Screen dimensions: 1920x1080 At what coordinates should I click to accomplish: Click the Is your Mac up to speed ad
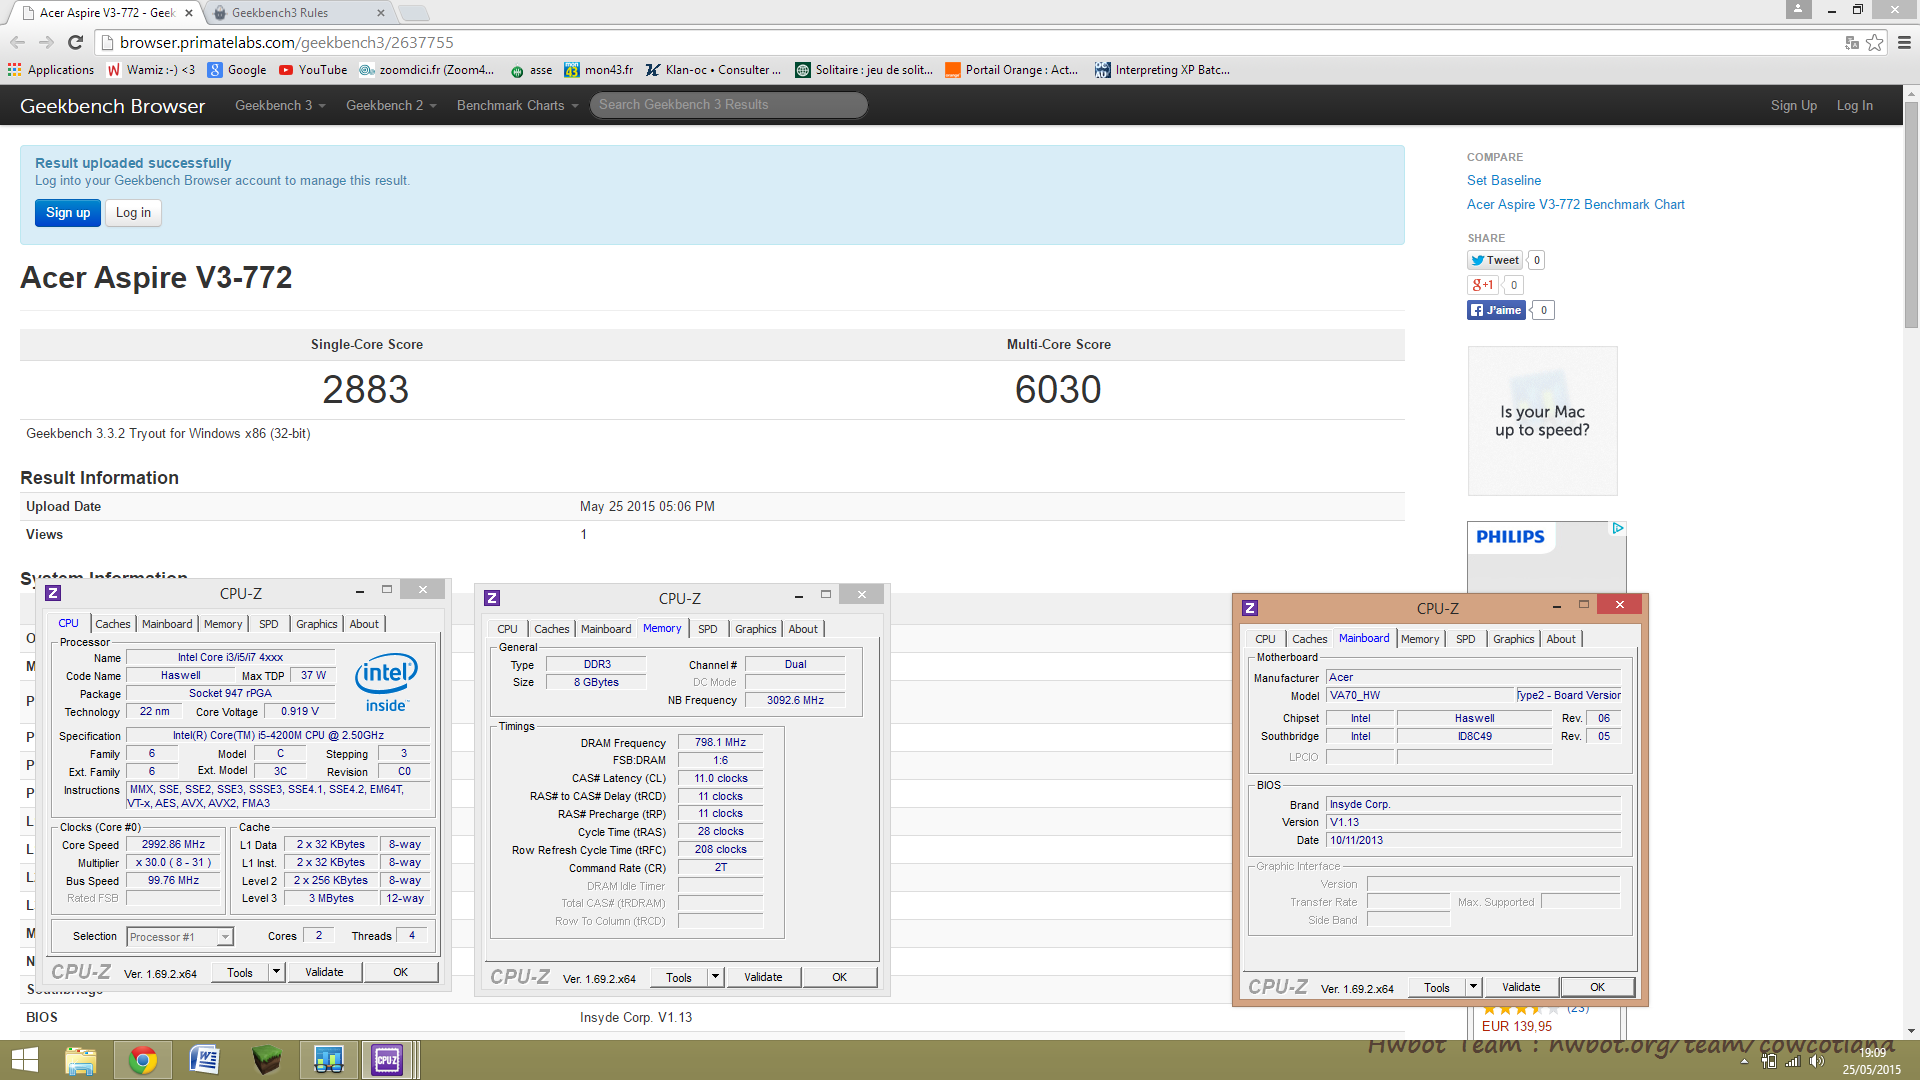tap(1542, 421)
